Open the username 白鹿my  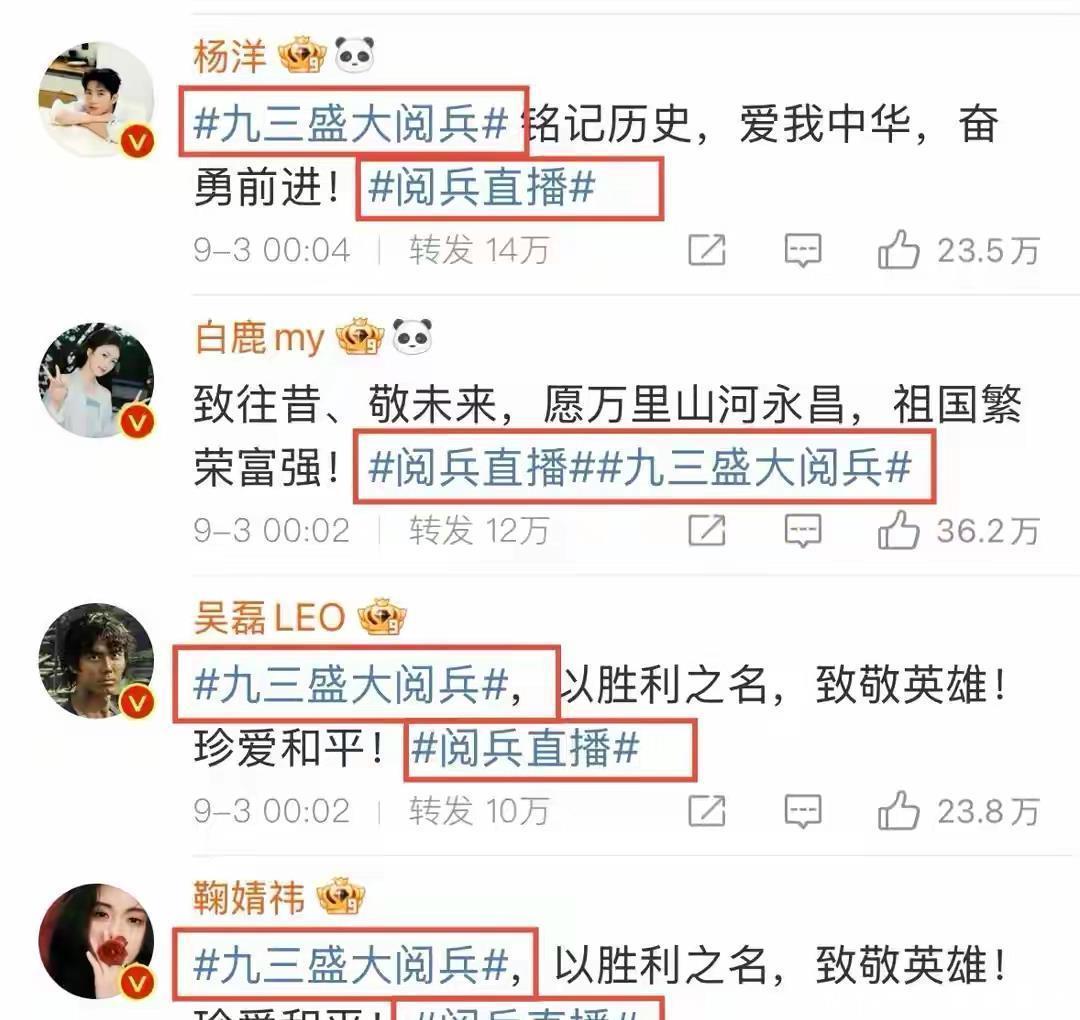tap(259, 338)
